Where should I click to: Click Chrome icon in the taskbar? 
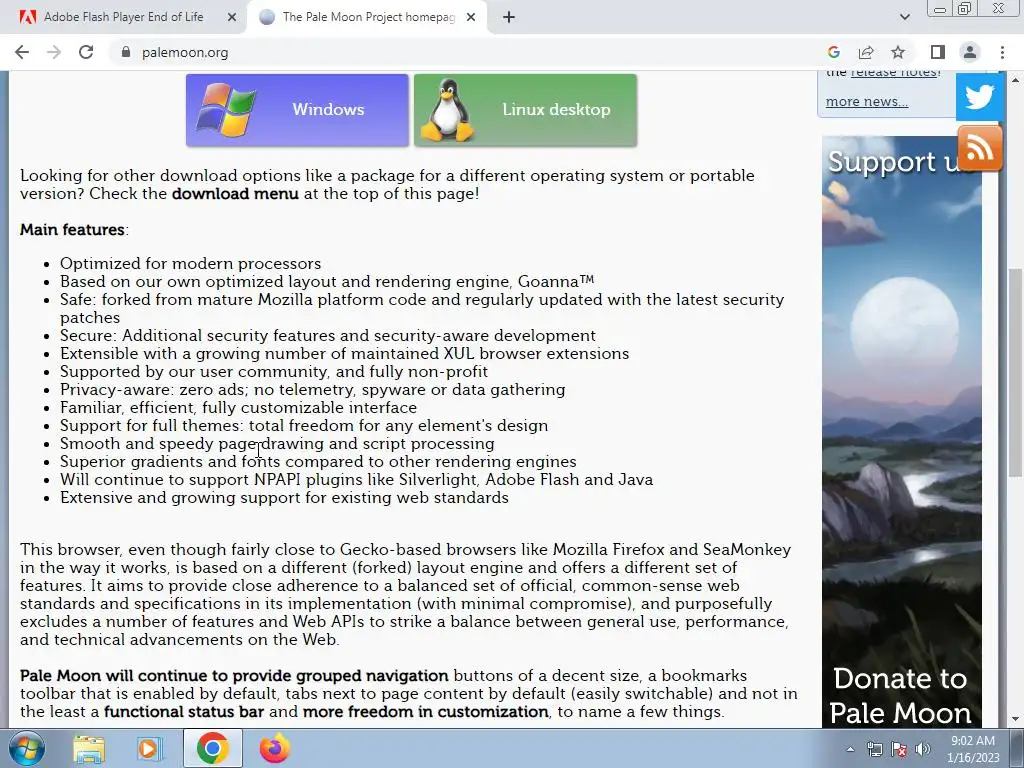coord(213,748)
